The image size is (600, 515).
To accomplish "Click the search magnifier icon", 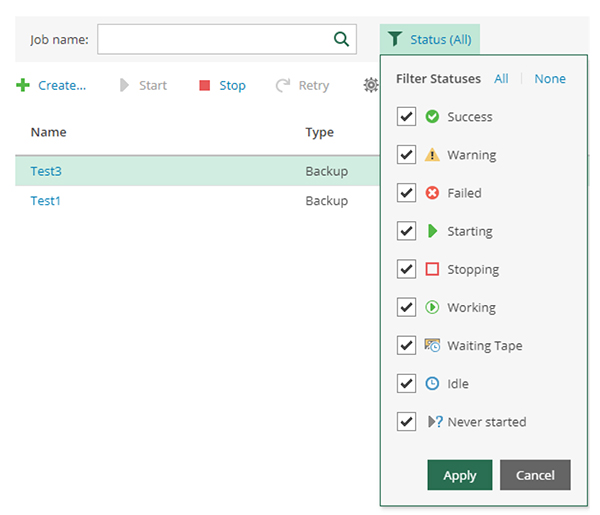I will click(341, 39).
